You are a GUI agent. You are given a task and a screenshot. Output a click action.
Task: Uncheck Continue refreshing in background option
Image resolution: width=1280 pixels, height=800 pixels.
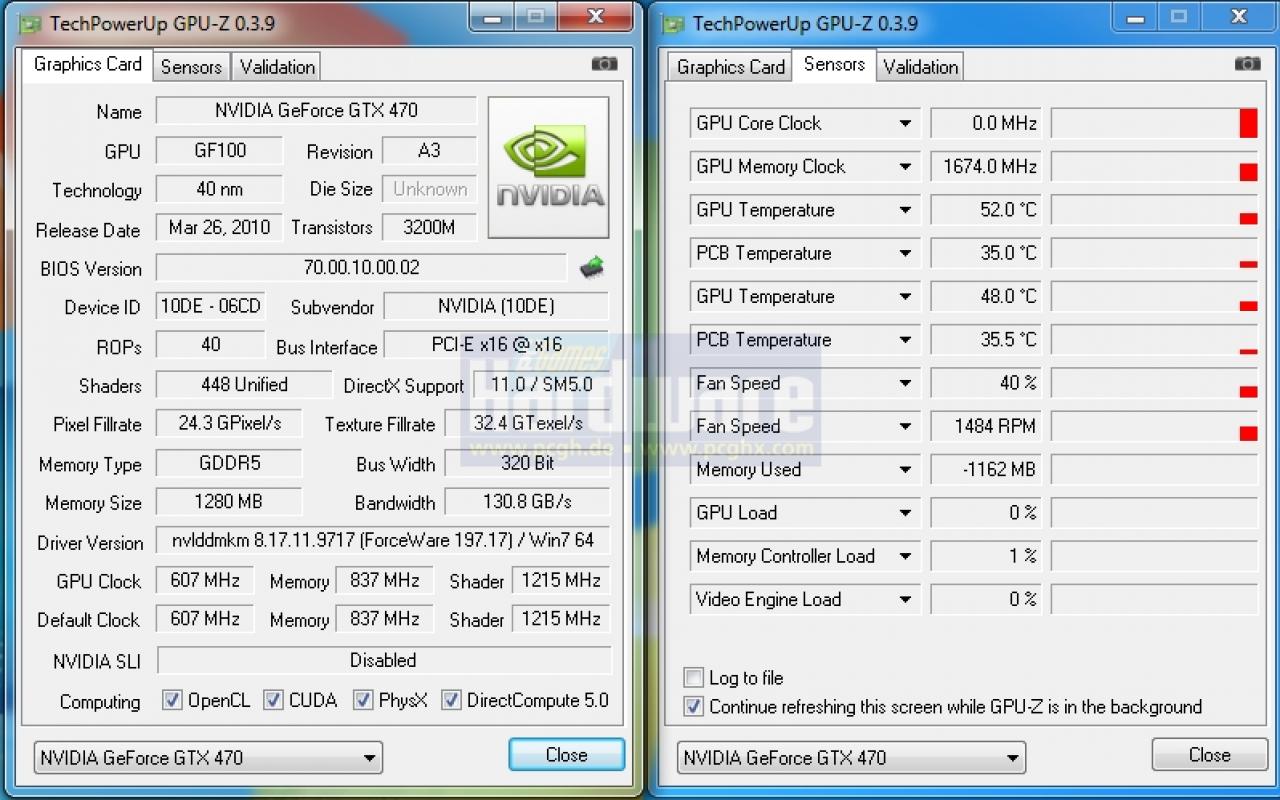point(693,706)
